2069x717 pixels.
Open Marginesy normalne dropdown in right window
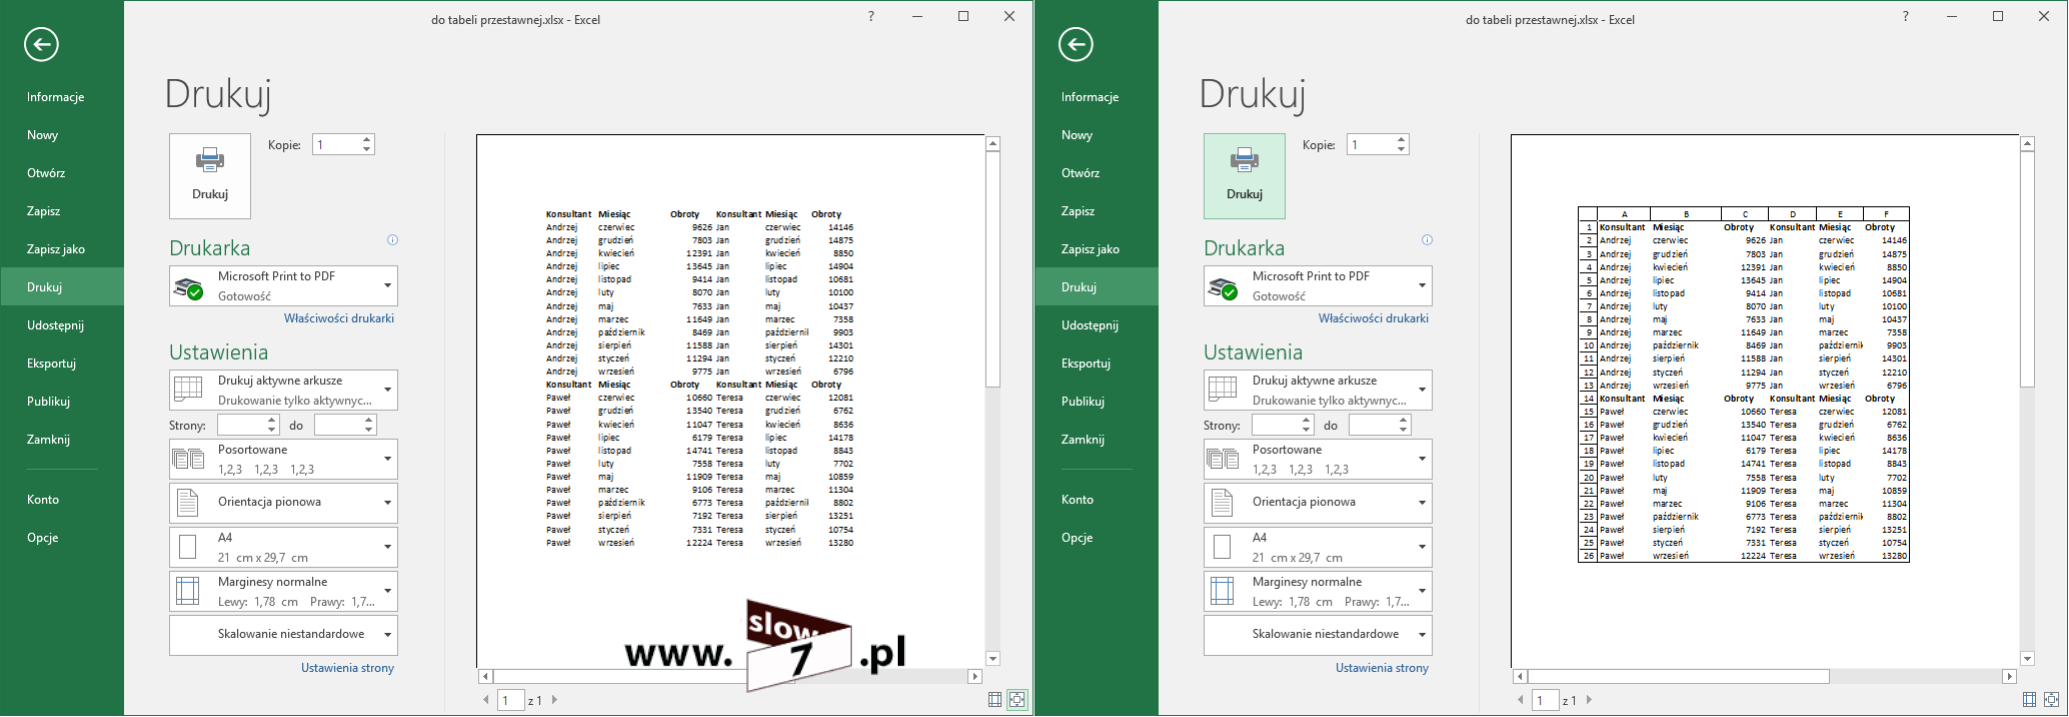(1317, 591)
